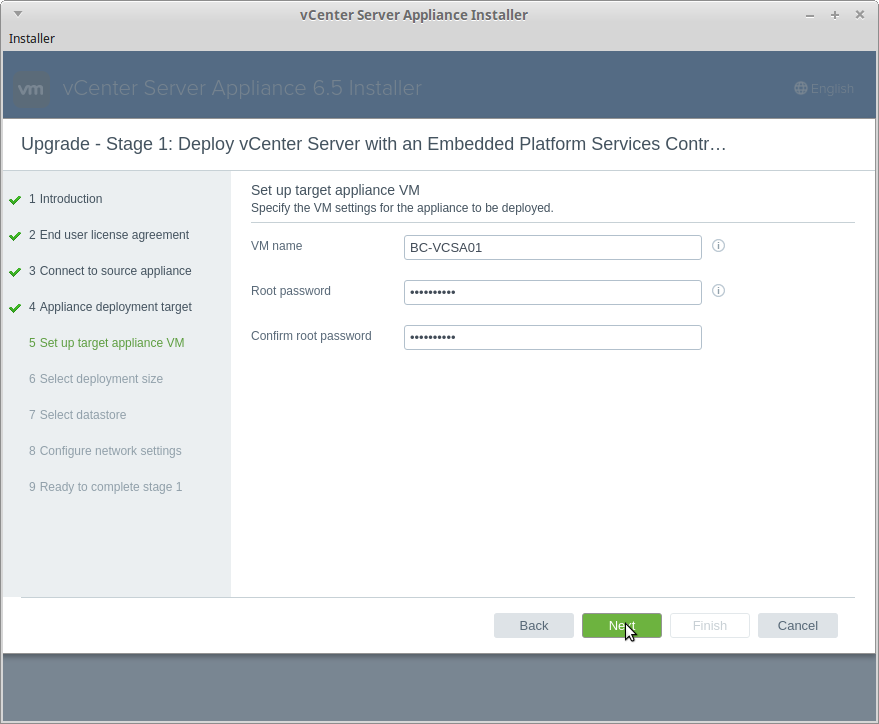The height and width of the screenshot is (724, 879).
Task: Minimize the installer window
Action: click(809, 15)
